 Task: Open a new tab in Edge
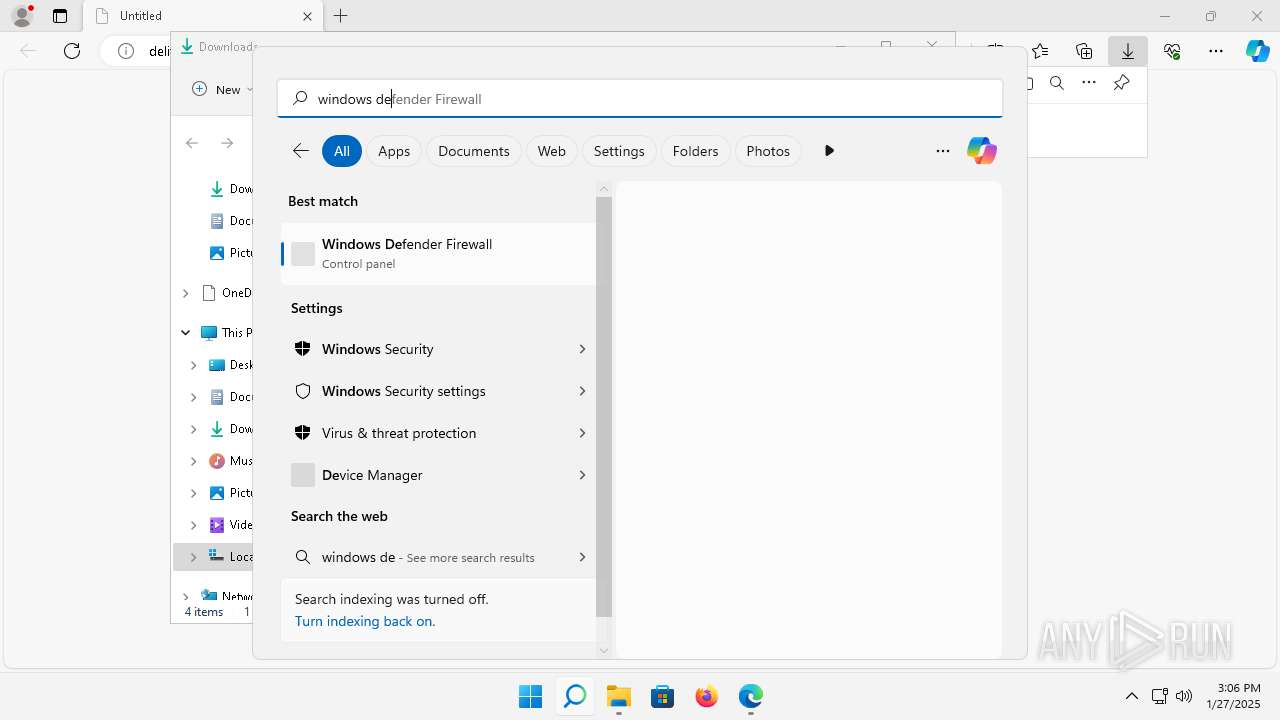tap(341, 16)
